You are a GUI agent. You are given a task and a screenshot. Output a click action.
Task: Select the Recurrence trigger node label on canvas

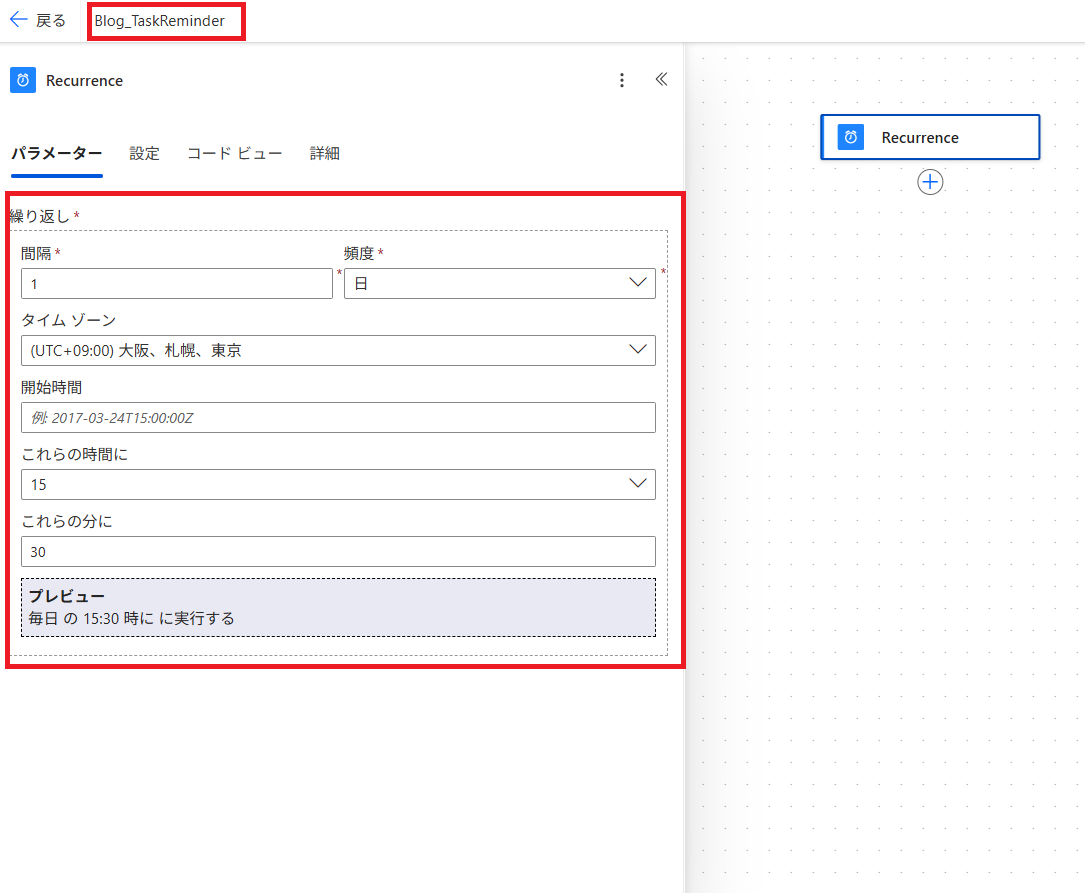[919, 138]
